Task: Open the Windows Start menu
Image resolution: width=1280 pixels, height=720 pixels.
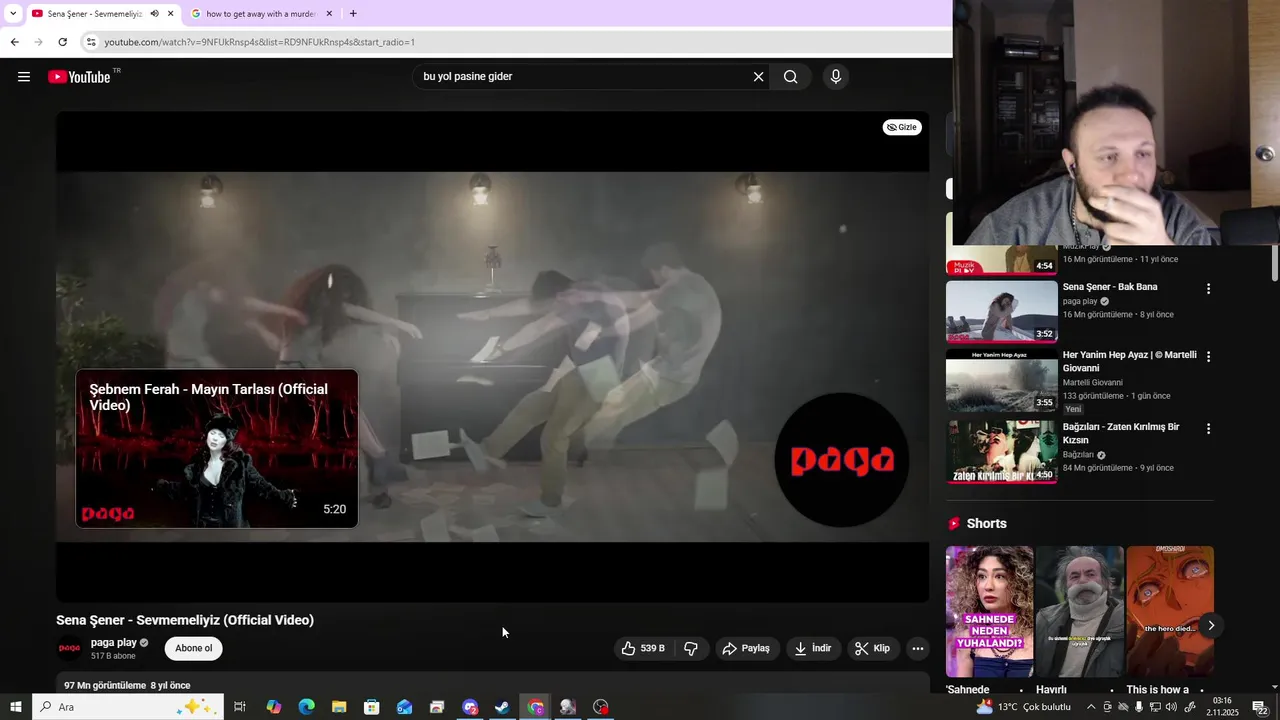Action: click(x=16, y=707)
